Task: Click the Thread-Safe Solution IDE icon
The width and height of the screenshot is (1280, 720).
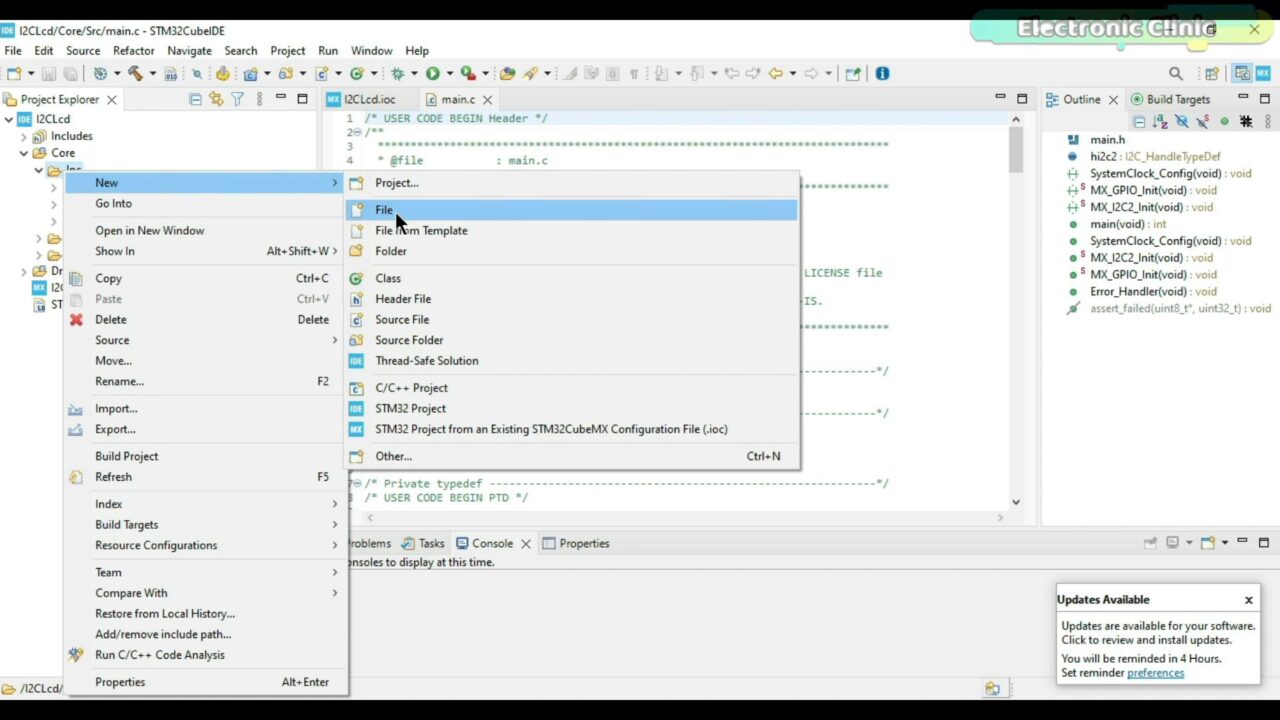Action: click(356, 361)
